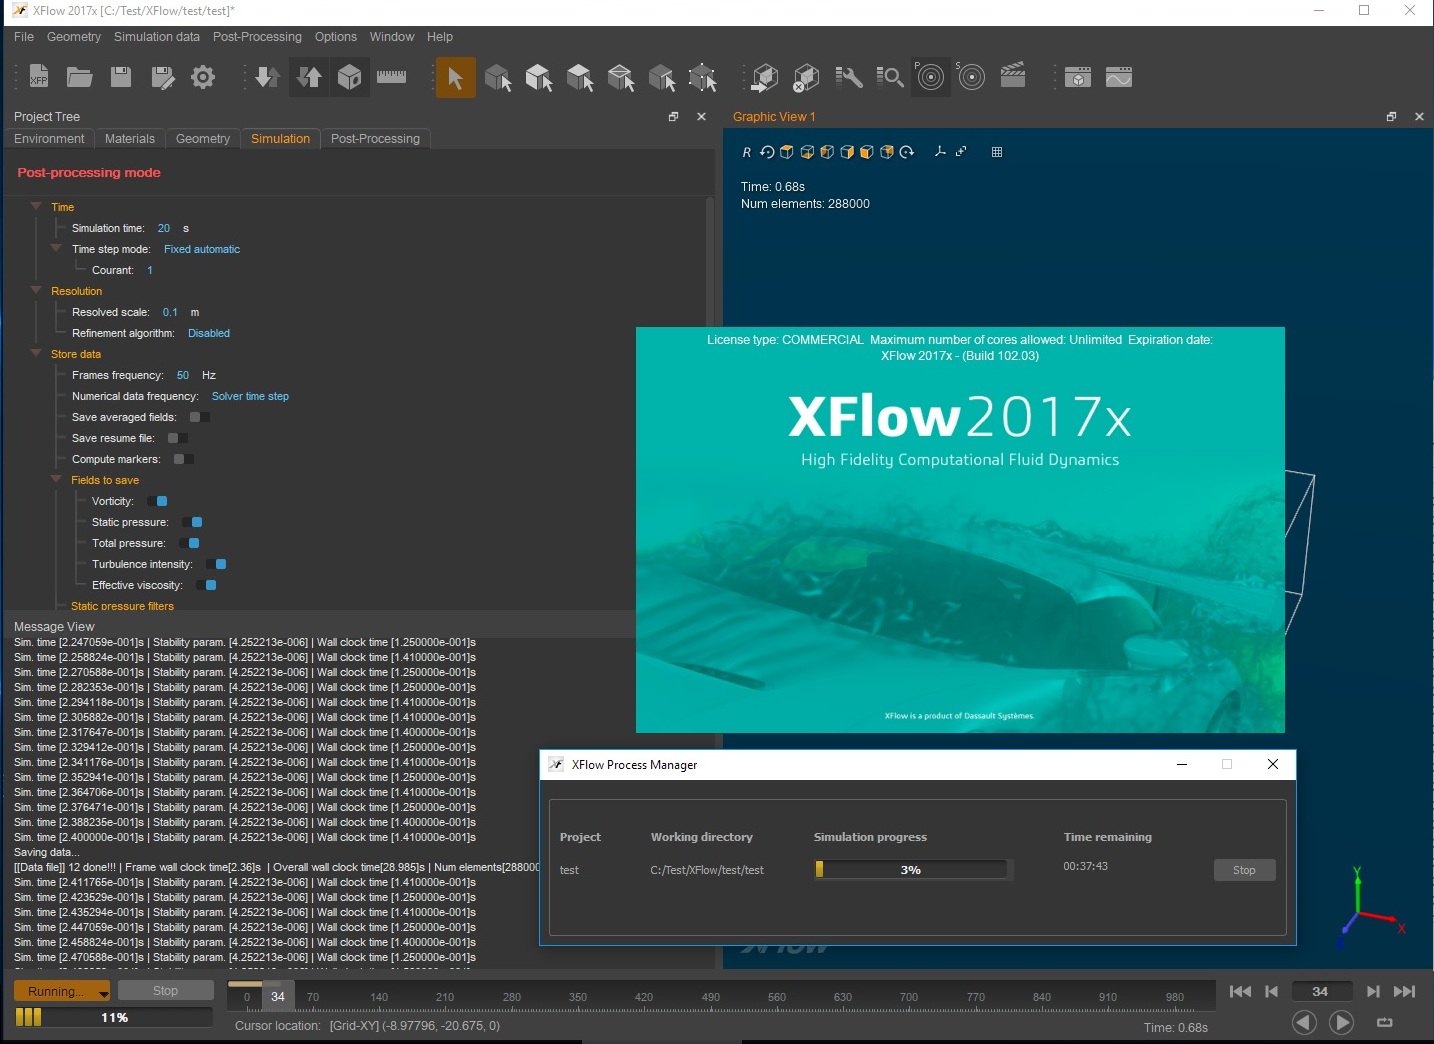Click the fit view icon
This screenshot has width=1434, height=1044.
961,152
